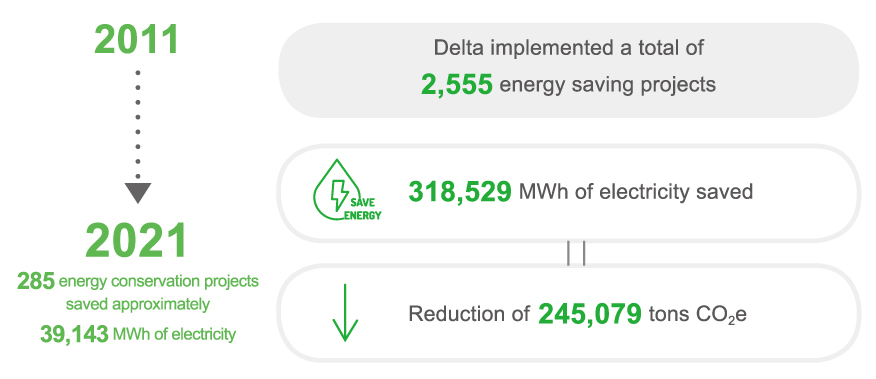Viewport: 876px width, 379px height.
Task: Click the 285 energy conservation projects text
Action: click(138, 281)
